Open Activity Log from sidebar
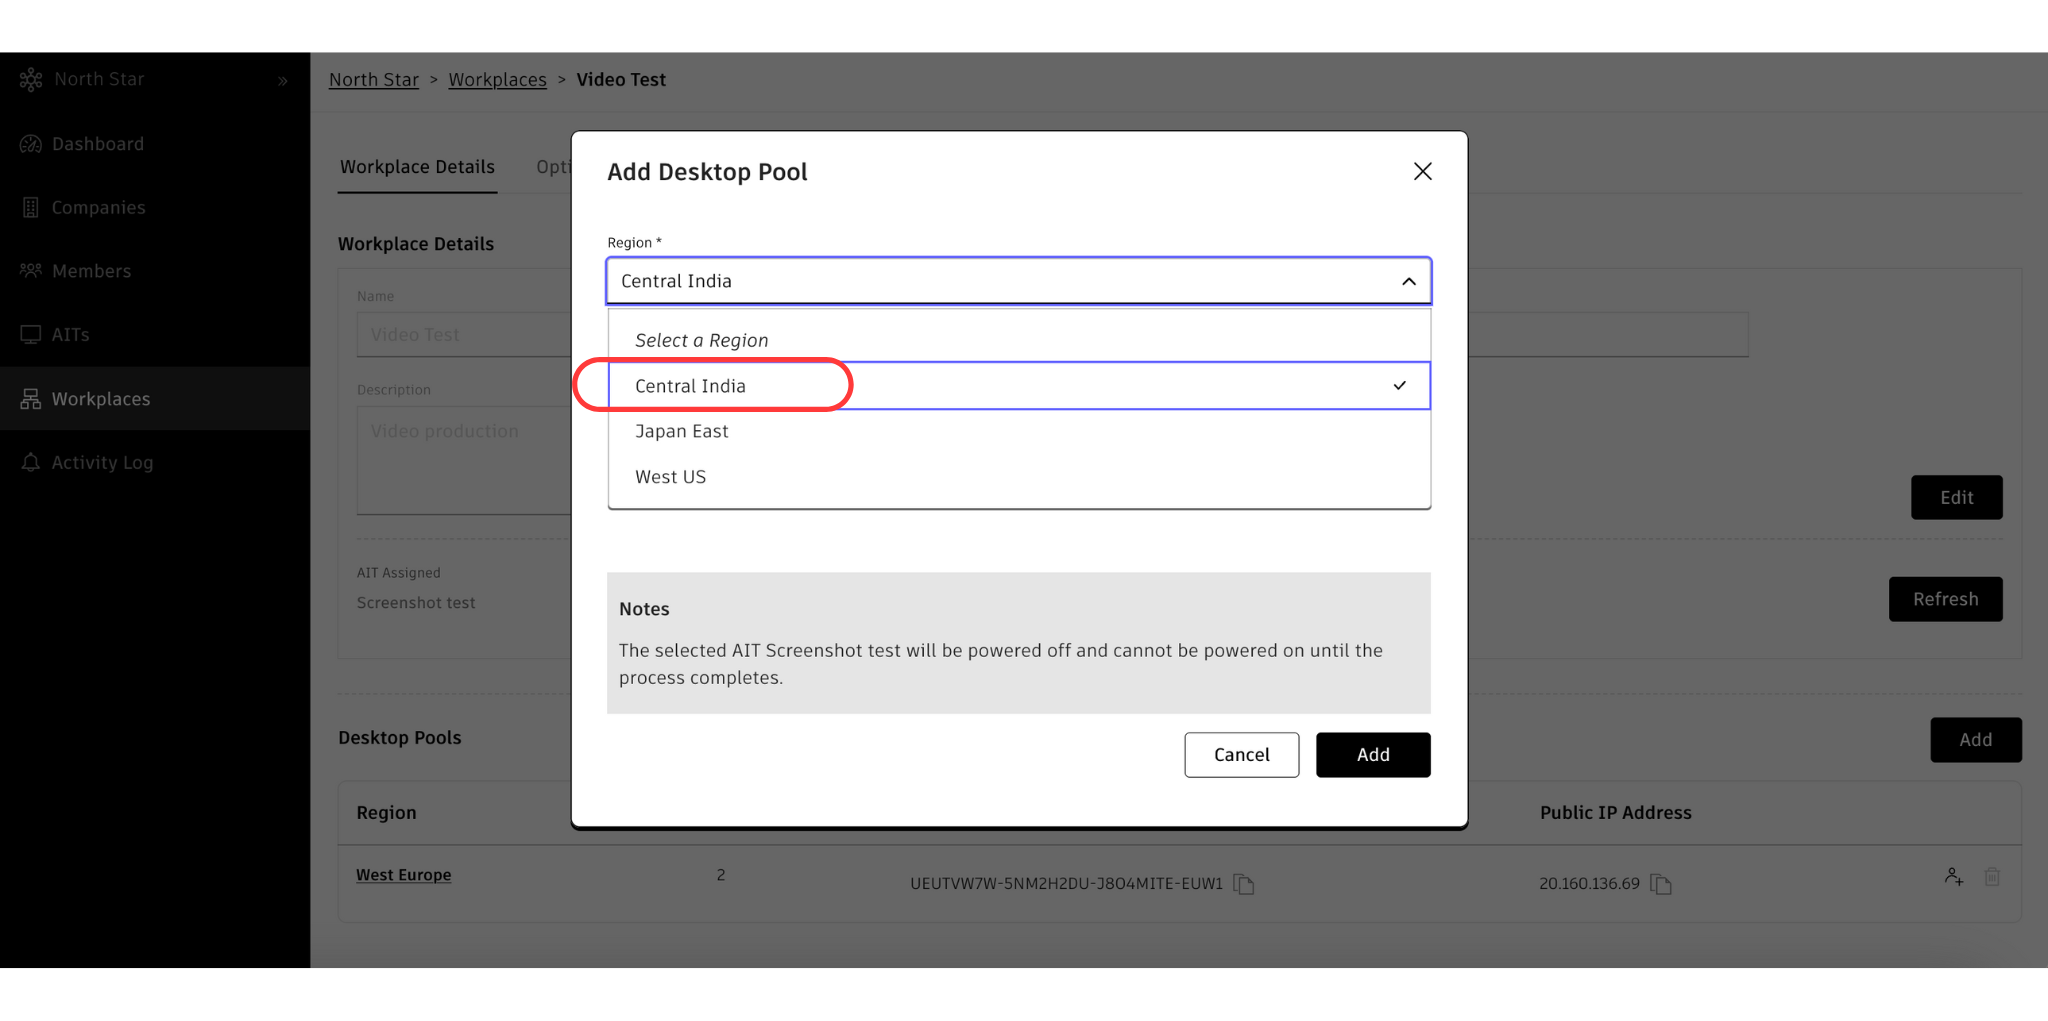 point(102,463)
